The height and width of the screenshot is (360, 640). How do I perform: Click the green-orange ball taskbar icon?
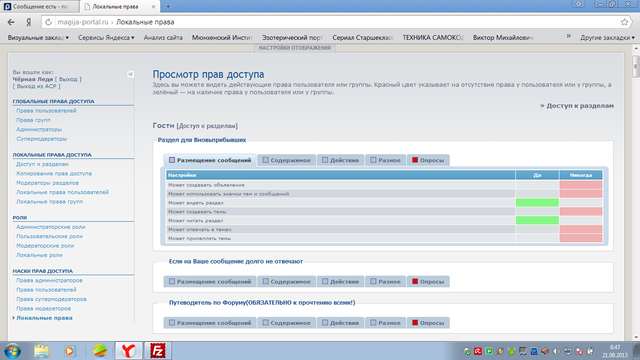coord(99,351)
